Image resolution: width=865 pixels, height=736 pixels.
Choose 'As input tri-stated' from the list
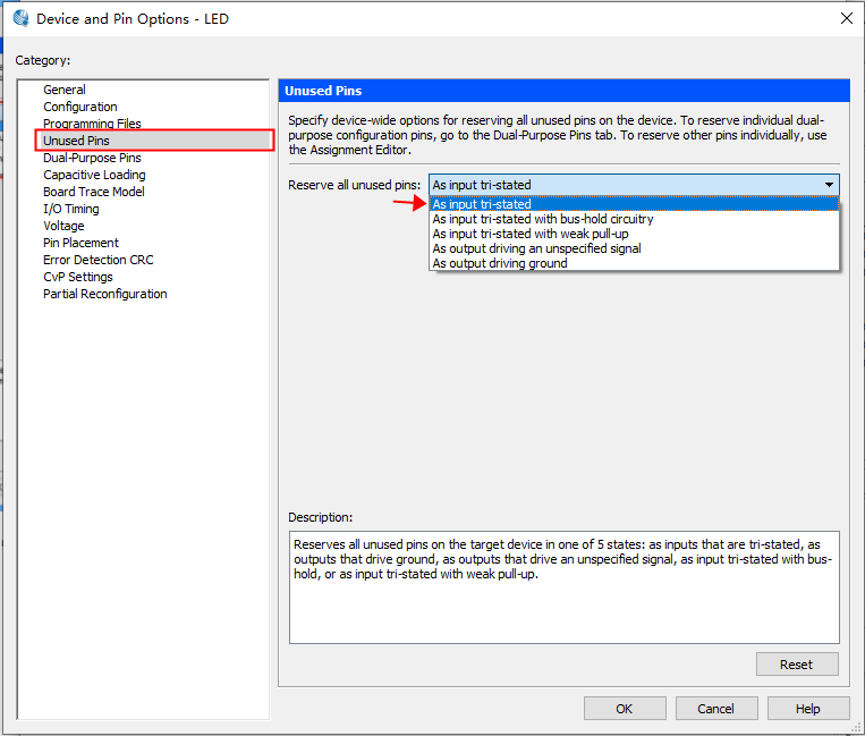click(482, 204)
